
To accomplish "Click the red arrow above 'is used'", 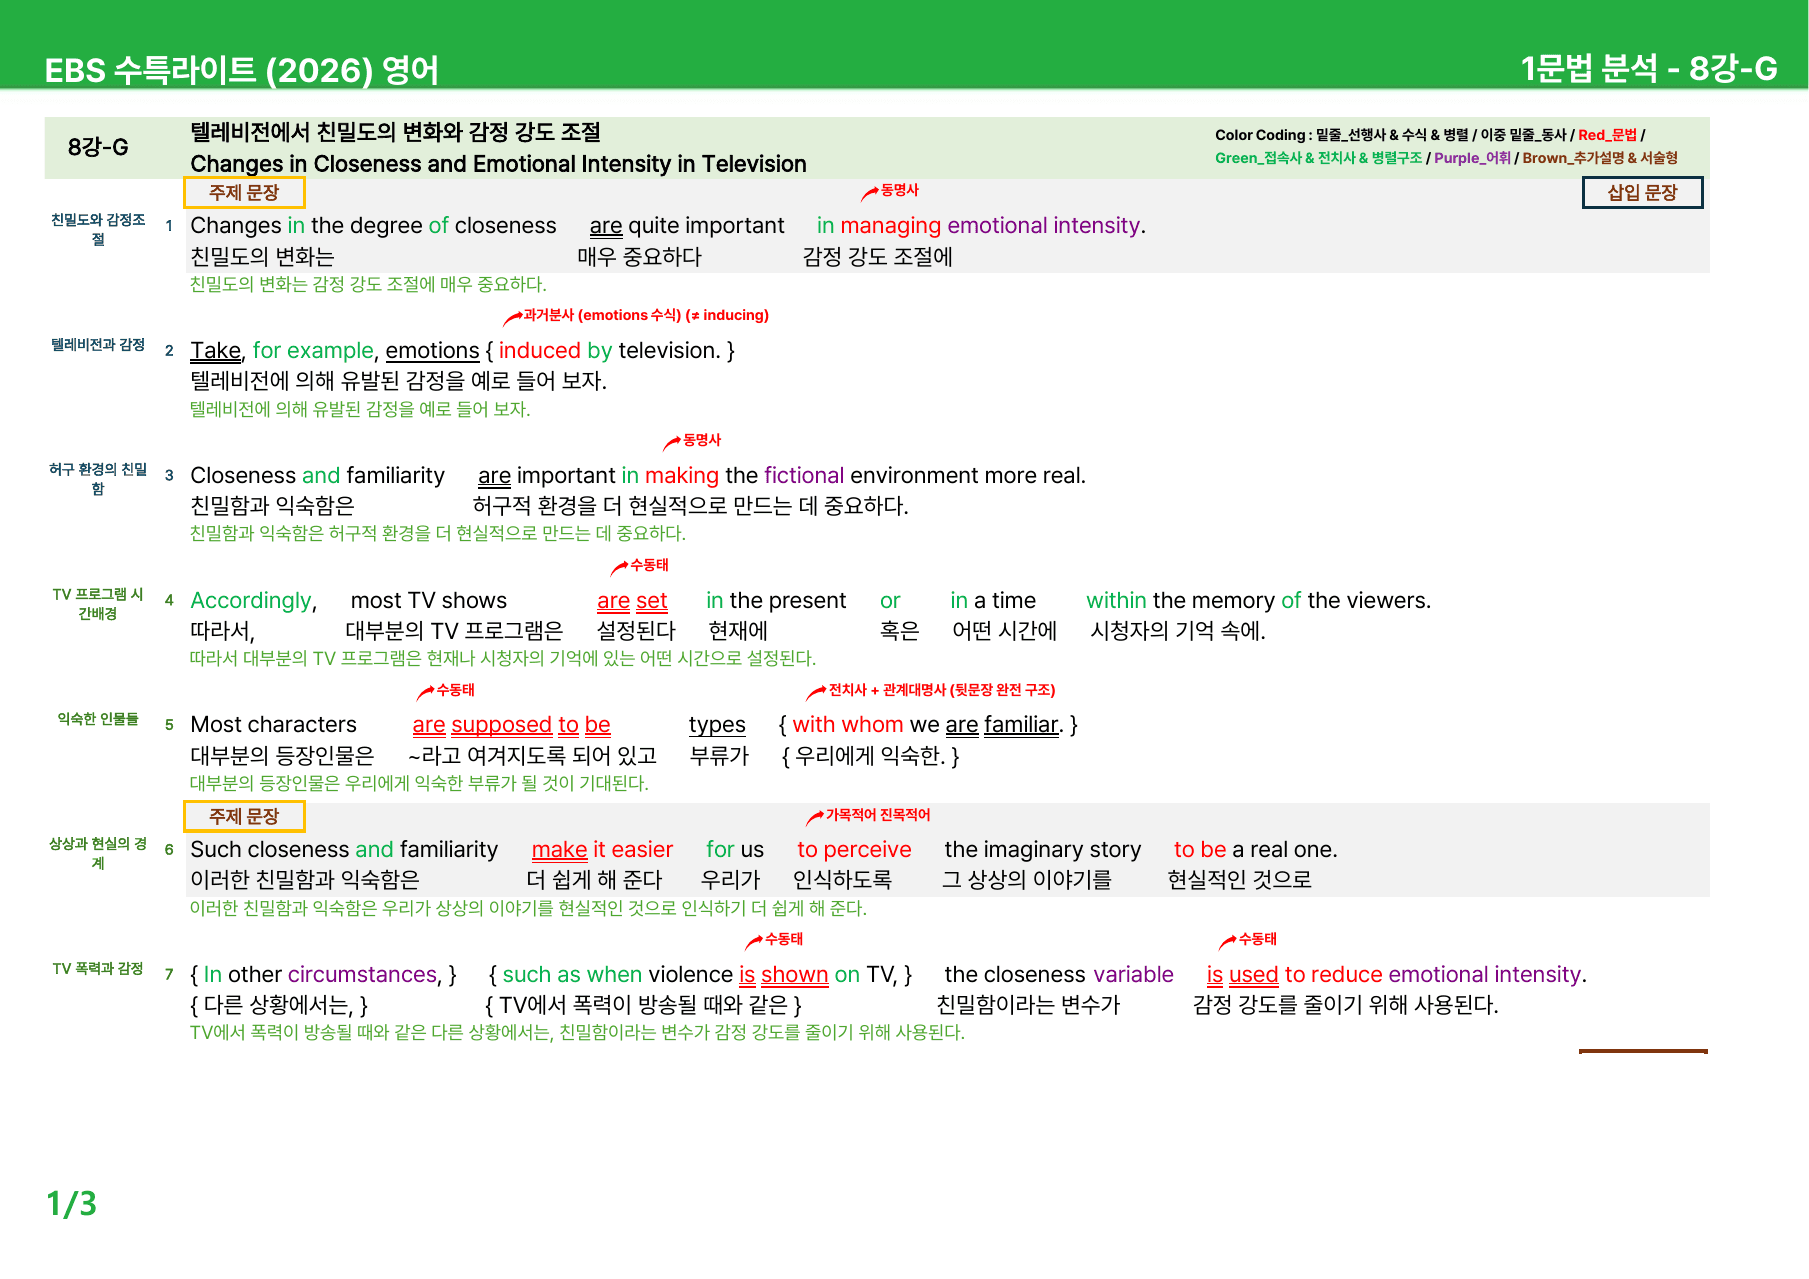I will pyautogui.click(x=1228, y=942).
